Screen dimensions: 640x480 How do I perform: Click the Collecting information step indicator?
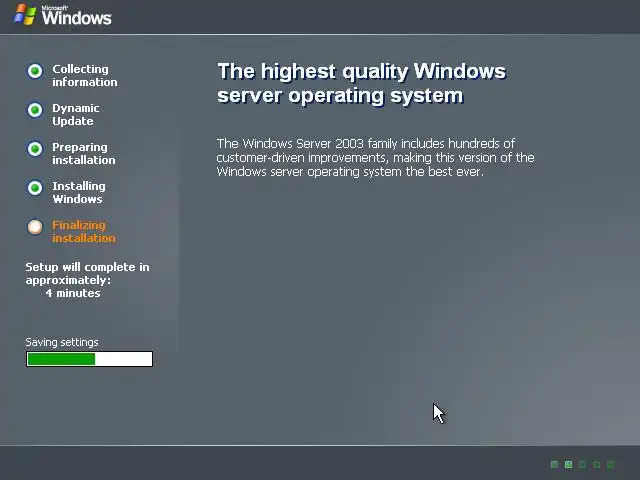click(35, 71)
